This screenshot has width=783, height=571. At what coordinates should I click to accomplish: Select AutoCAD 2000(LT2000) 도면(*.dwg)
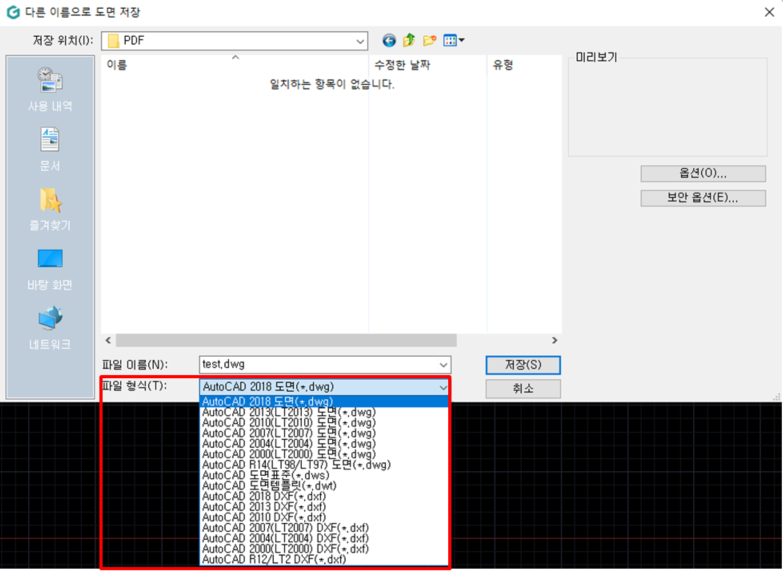(324, 454)
